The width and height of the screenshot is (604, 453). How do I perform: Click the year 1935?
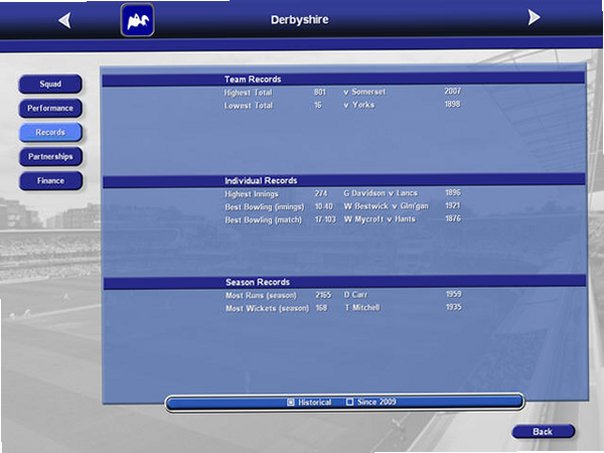tap(454, 307)
